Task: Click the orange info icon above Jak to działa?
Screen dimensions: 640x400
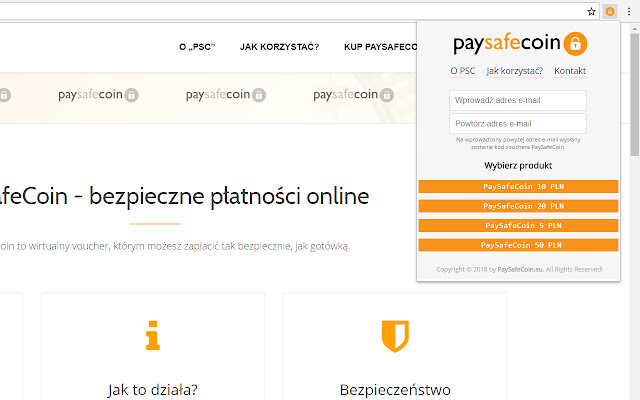Action: pyautogui.click(x=153, y=336)
